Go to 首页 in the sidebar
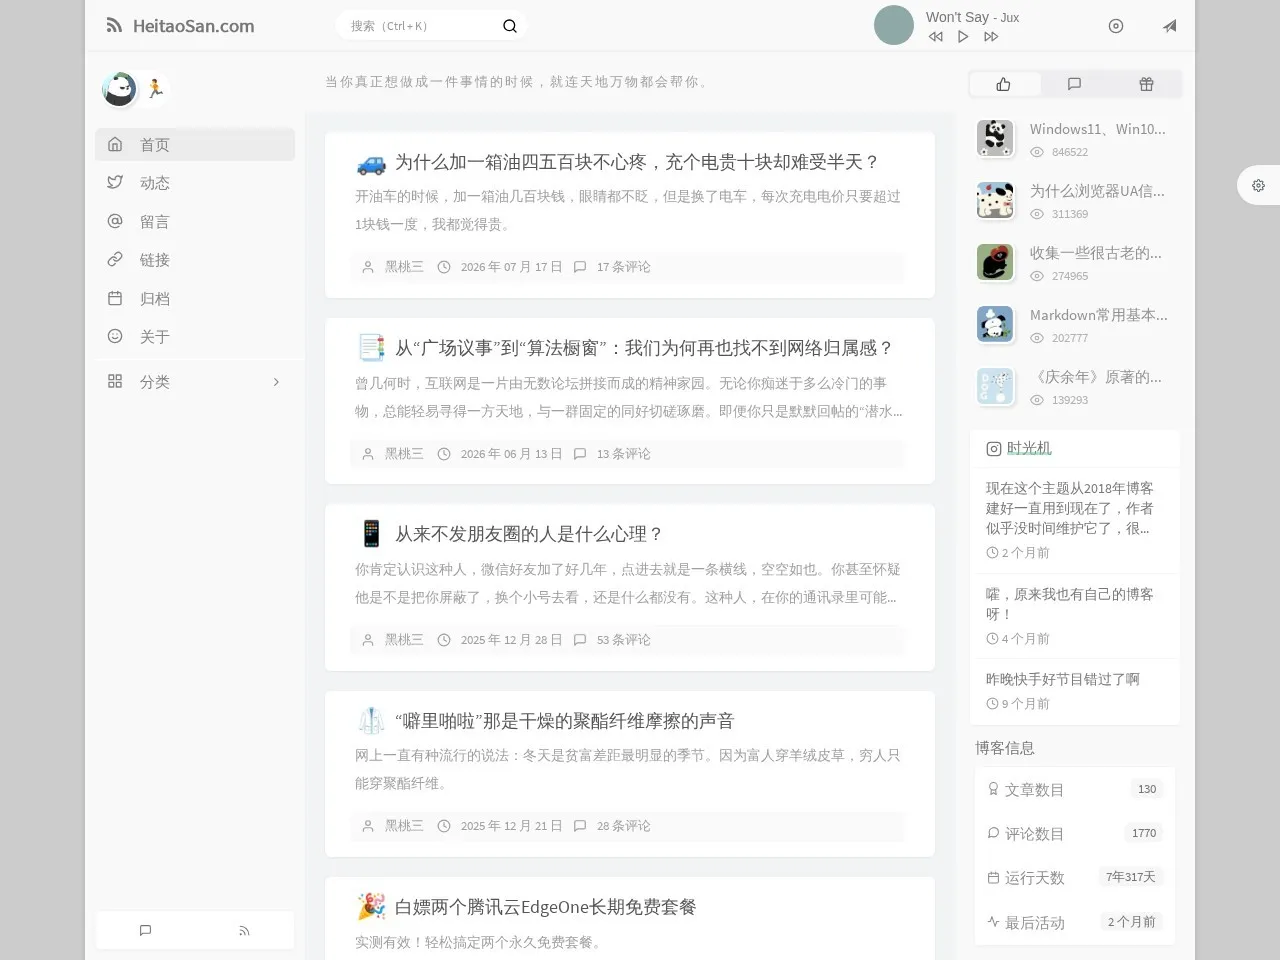The image size is (1280, 960). point(195,144)
